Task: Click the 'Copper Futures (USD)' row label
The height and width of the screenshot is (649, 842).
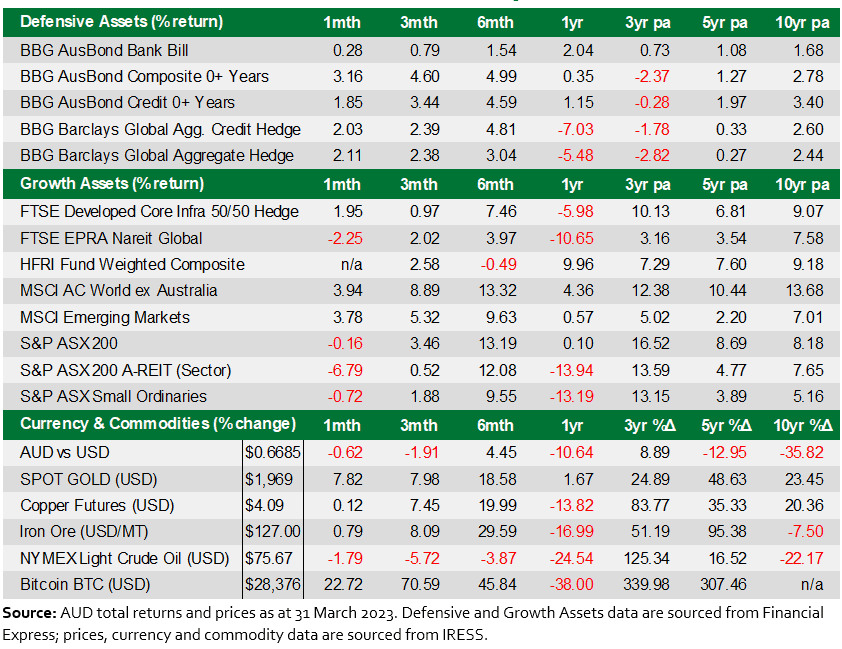Action: pyautogui.click(x=97, y=505)
